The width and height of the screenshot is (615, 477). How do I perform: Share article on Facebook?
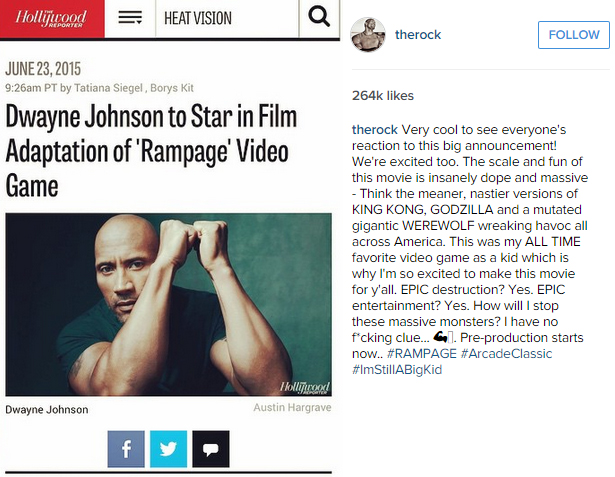coord(126,449)
